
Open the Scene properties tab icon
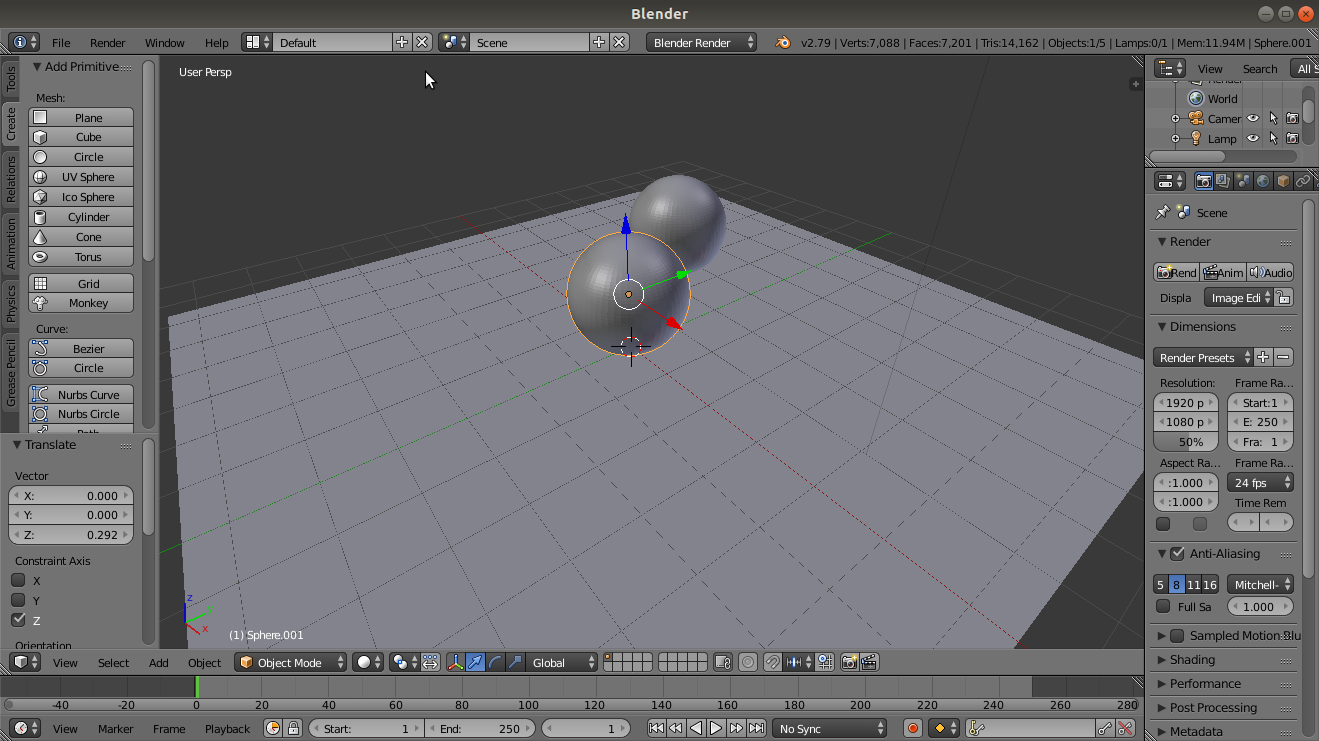1243,181
